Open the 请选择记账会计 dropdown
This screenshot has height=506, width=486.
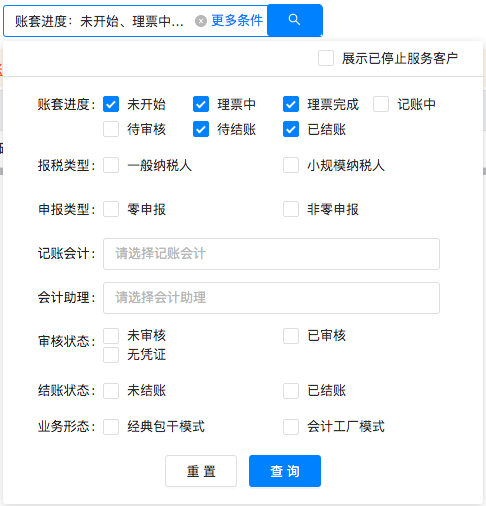coord(271,254)
